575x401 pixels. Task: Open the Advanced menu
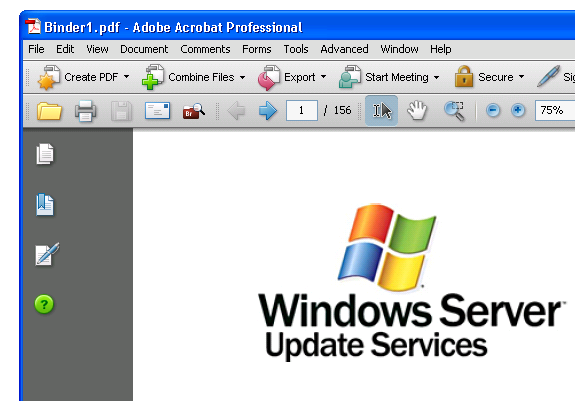click(x=344, y=49)
